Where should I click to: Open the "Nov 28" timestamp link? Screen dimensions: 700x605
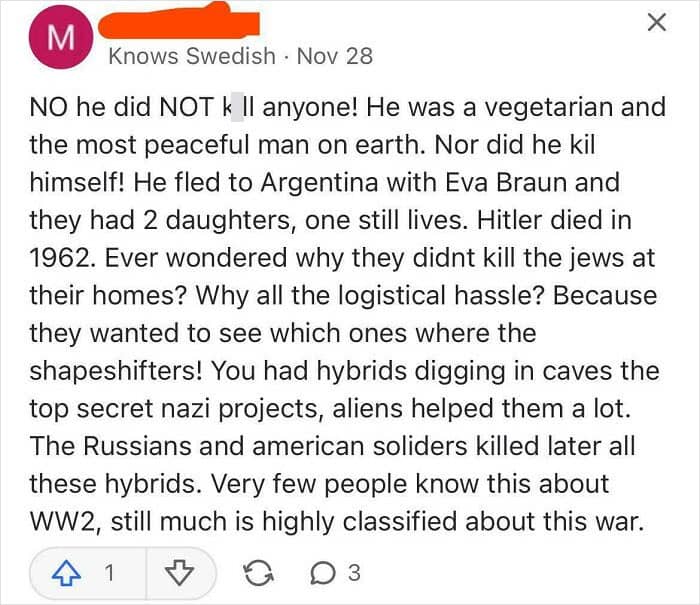point(334,55)
